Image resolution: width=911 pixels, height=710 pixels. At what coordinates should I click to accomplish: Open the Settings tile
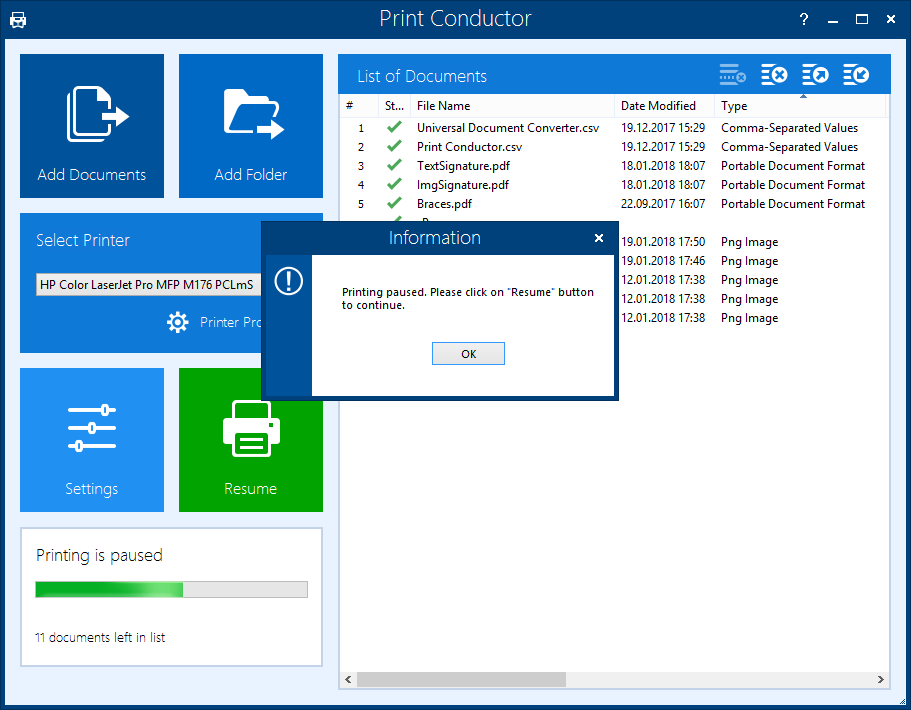[92, 440]
